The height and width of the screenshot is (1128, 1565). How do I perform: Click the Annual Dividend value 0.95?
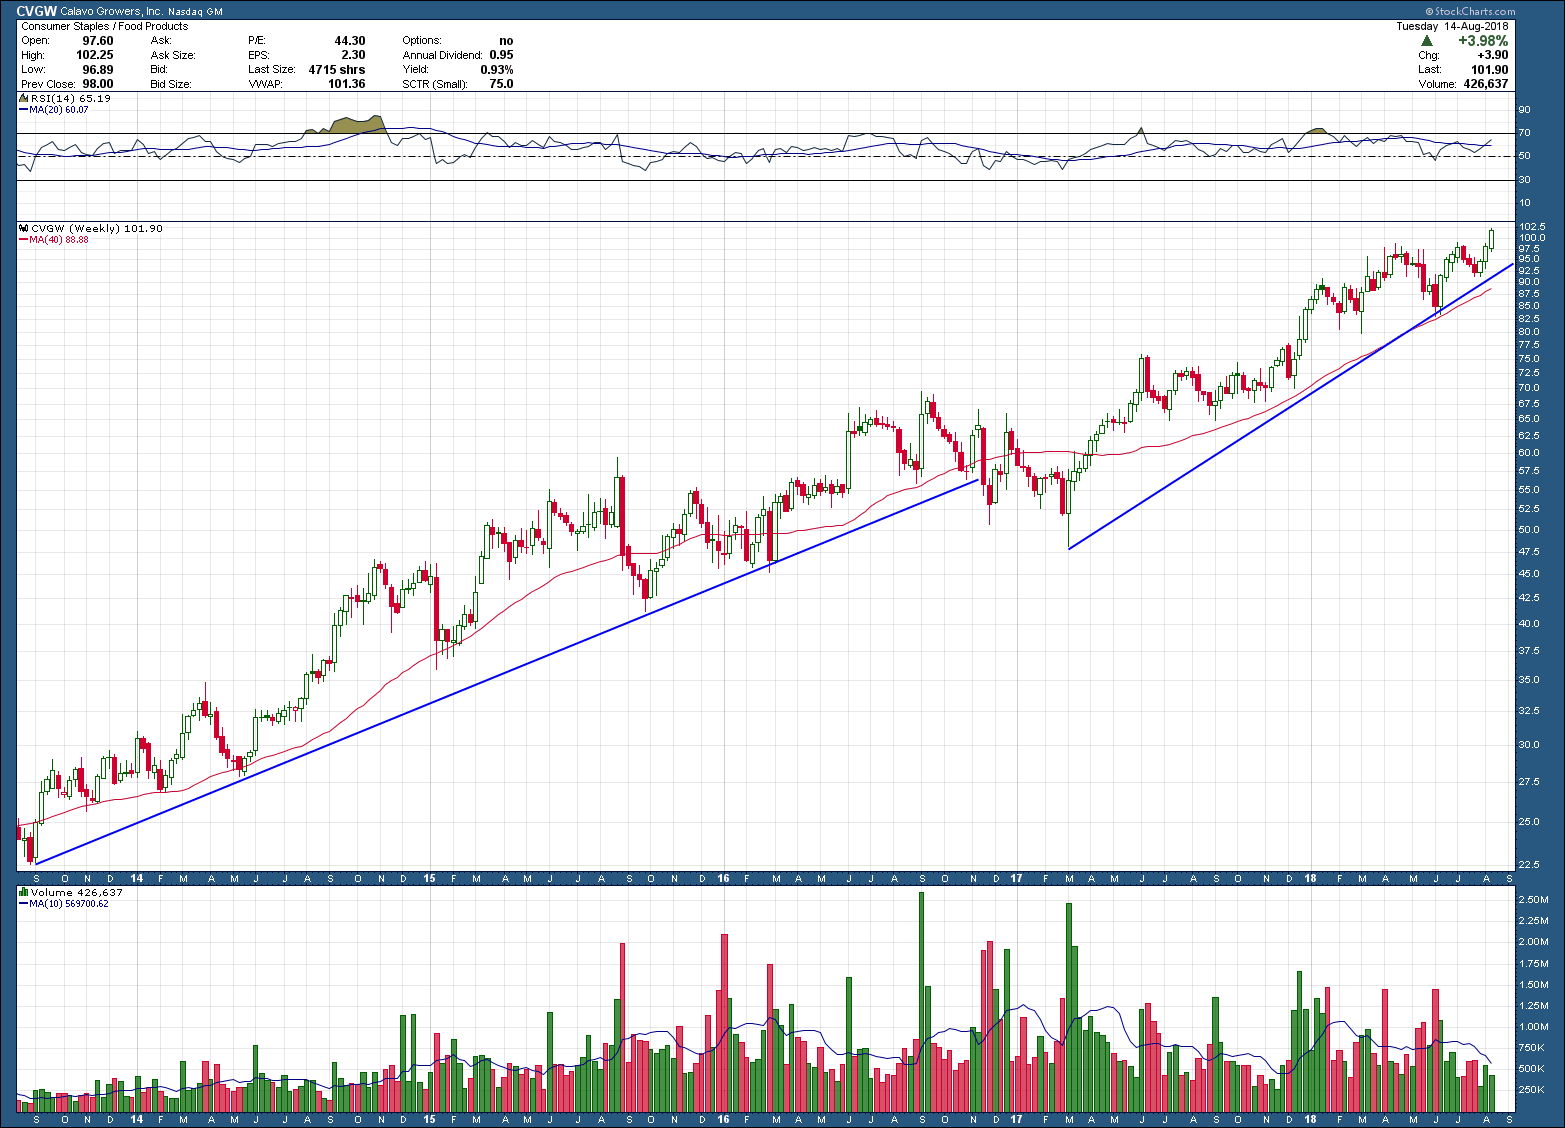coord(502,55)
